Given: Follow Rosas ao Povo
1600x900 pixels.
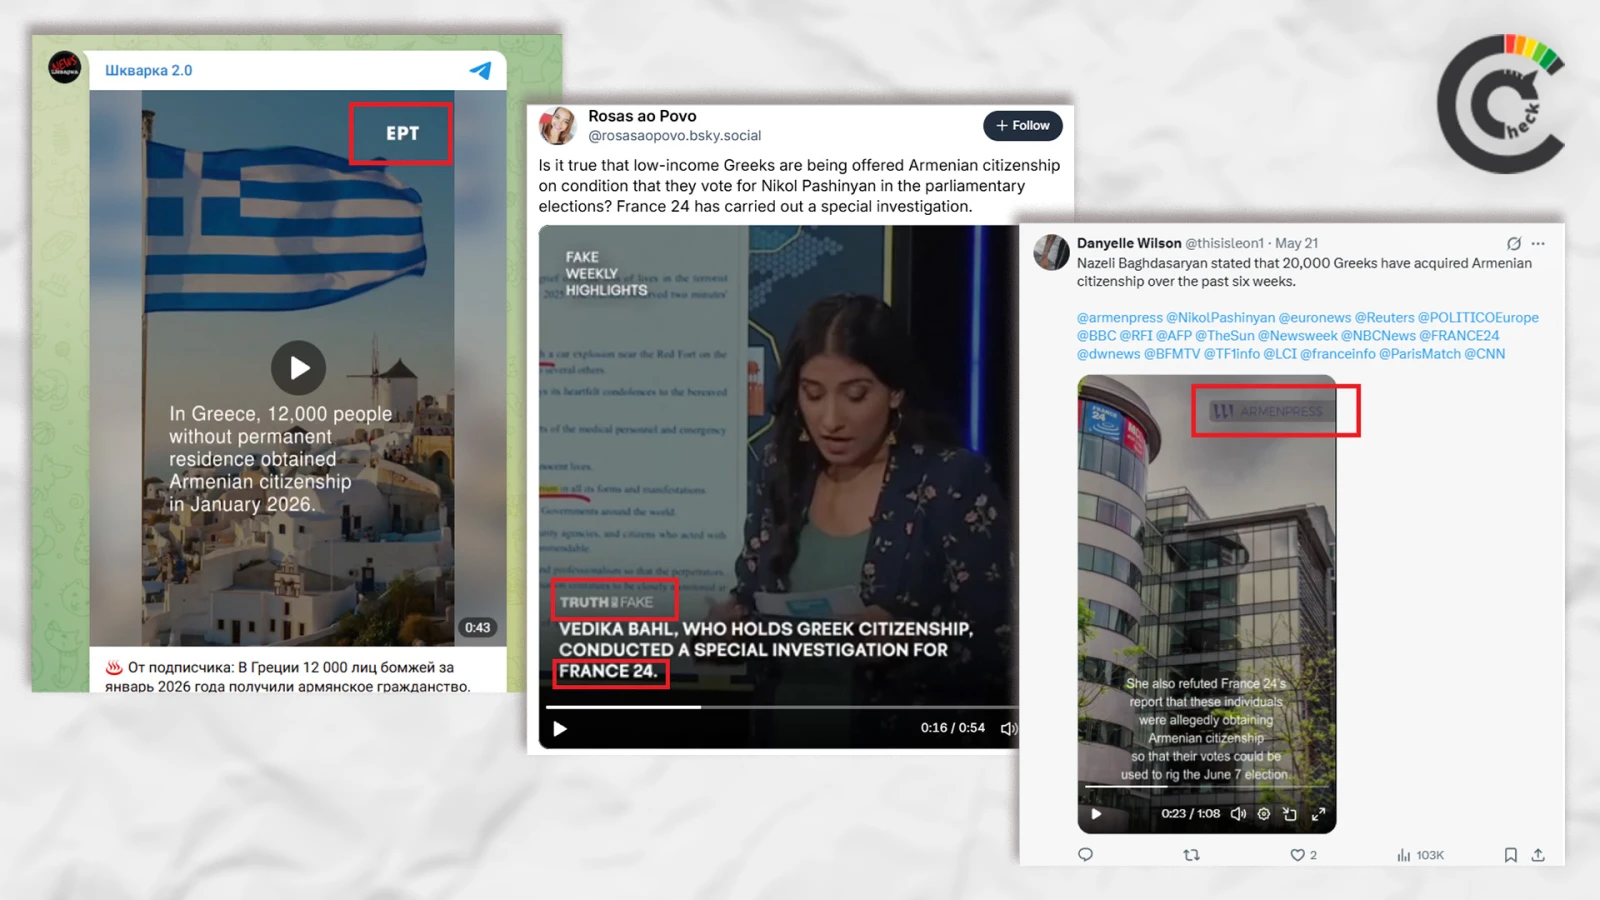Looking at the screenshot, I should 1022,125.
